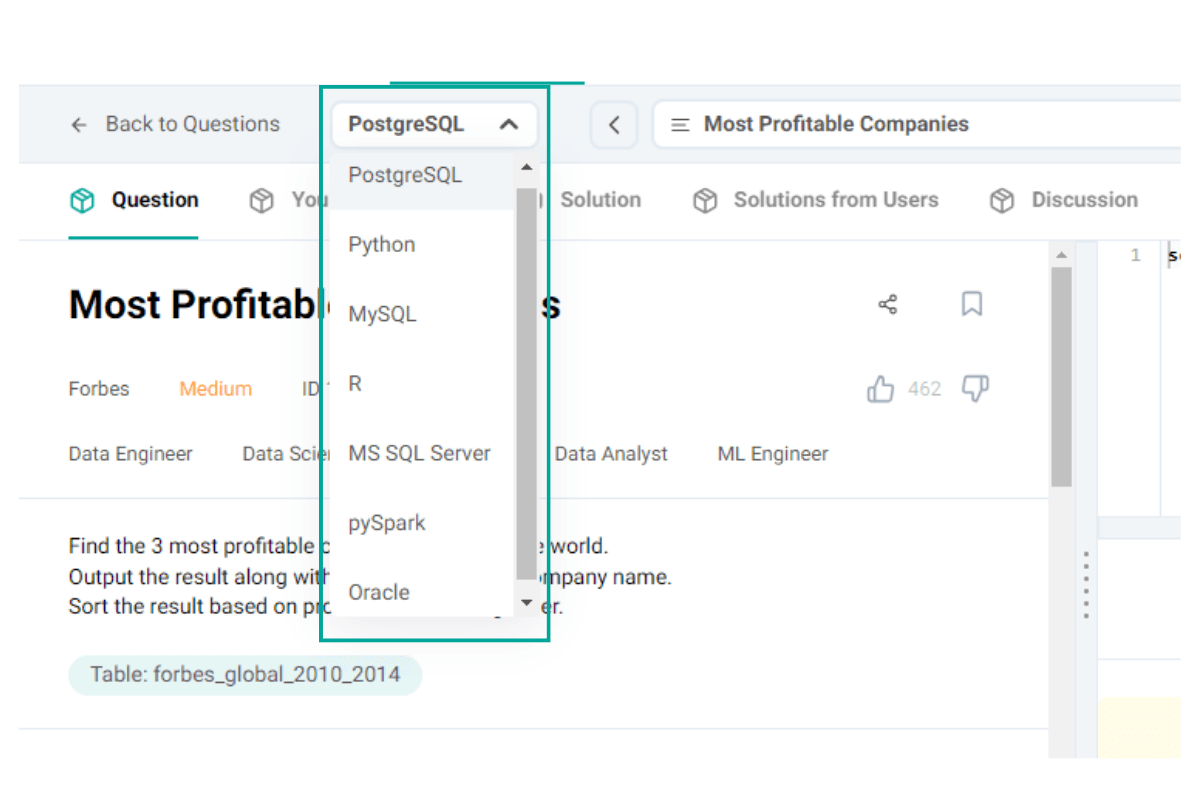This screenshot has height=800, width=1200.
Task: Open the Discussion tab
Action: [1084, 200]
